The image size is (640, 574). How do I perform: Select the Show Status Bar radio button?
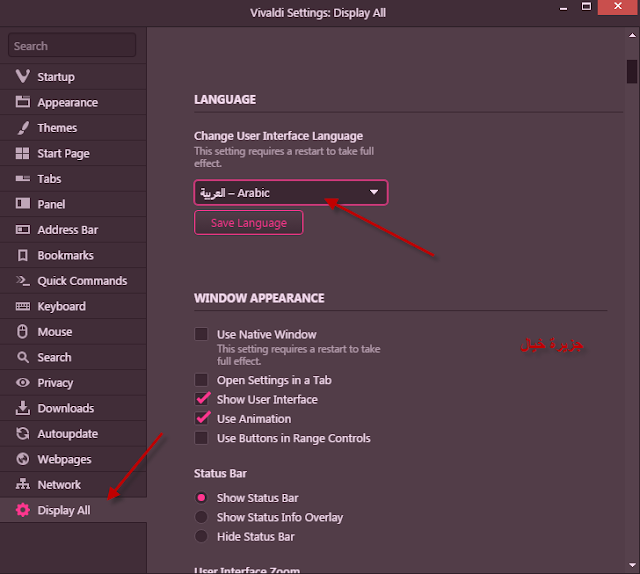tap(201, 497)
